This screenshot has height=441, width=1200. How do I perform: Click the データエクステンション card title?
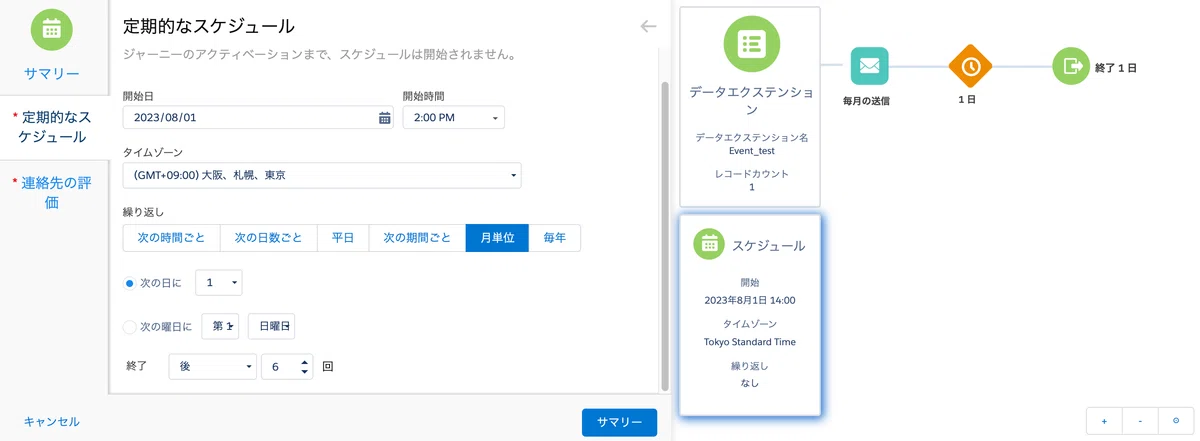click(750, 102)
